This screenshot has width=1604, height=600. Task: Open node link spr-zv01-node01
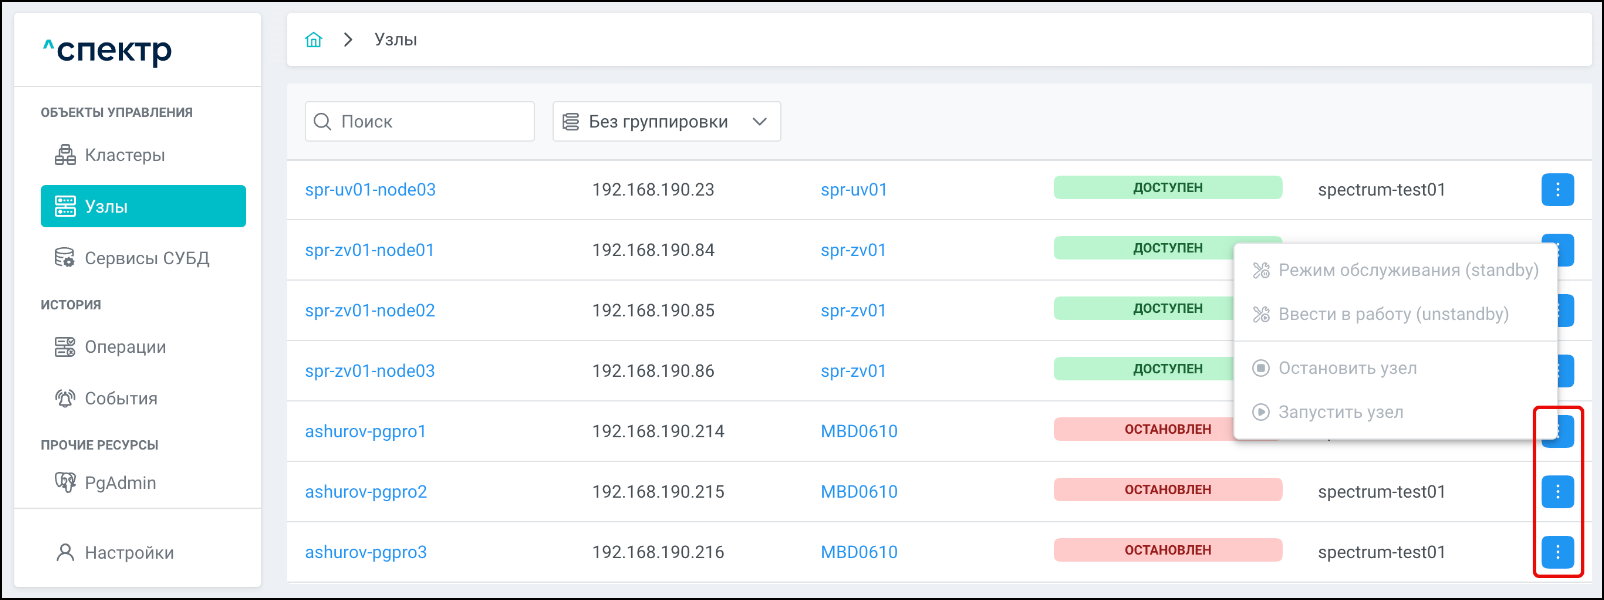click(369, 250)
